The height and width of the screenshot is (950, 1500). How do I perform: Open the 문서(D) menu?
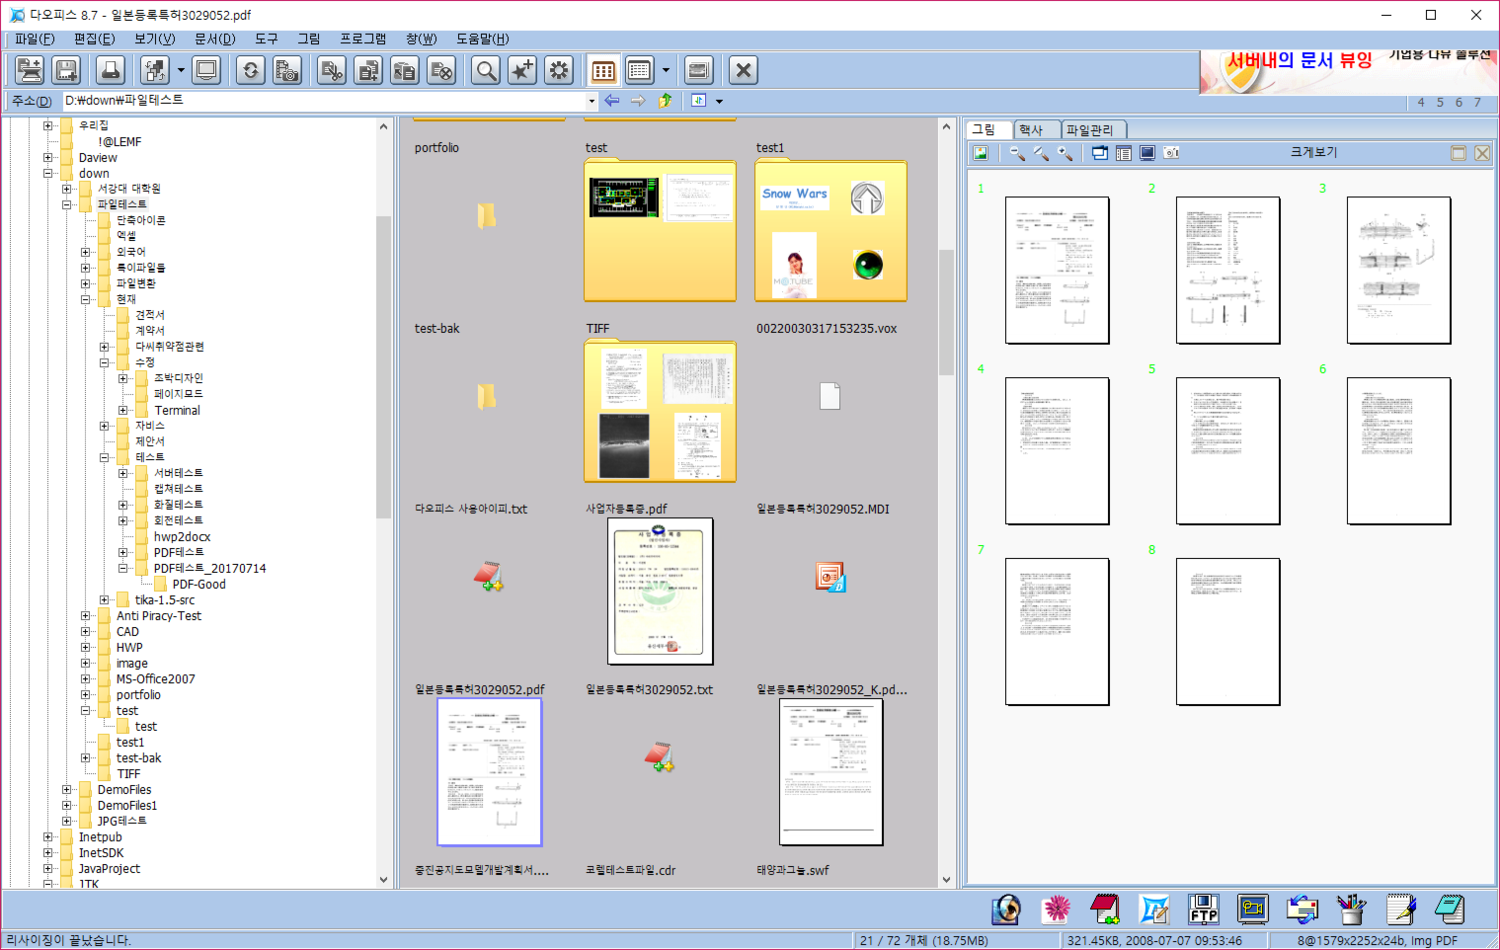214,39
